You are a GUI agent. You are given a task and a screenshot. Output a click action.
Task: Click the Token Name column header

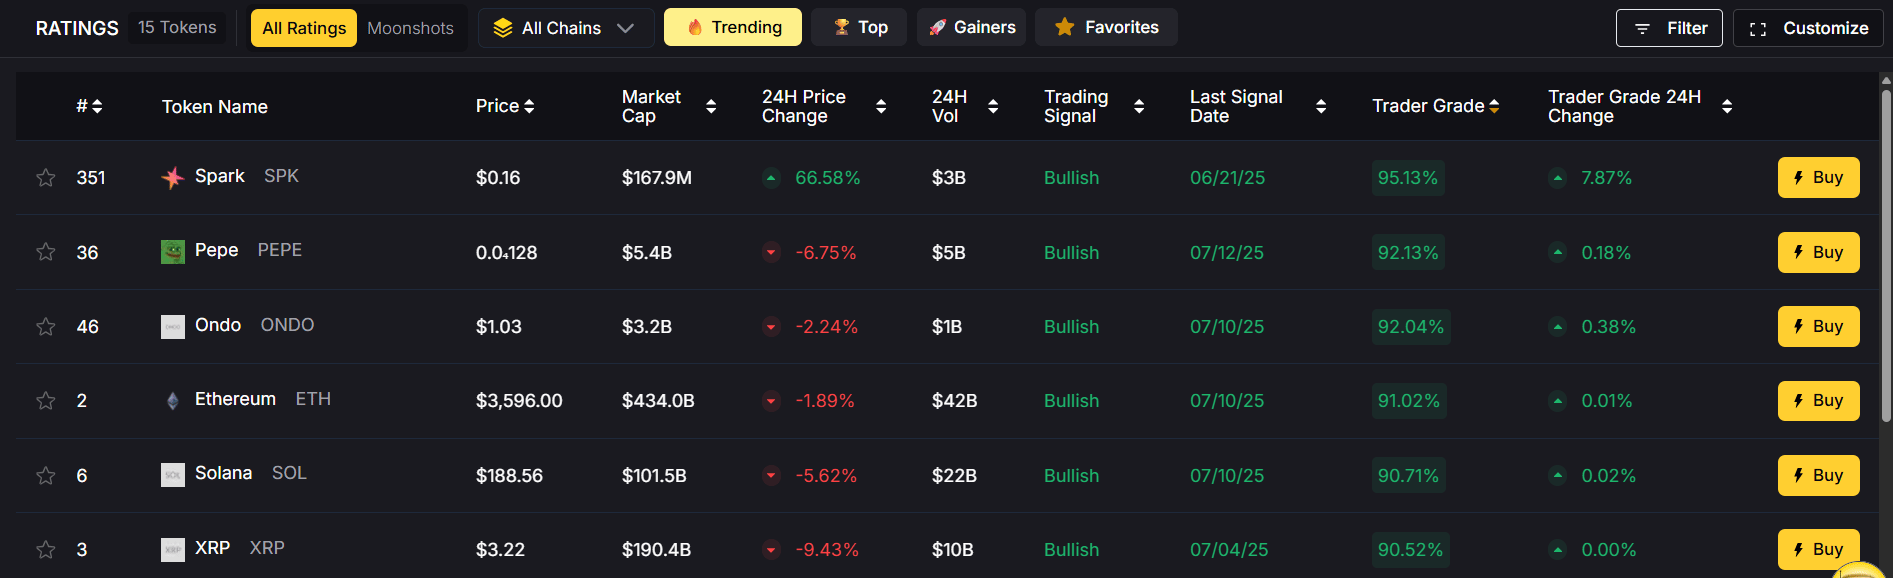[x=215, y=107]
